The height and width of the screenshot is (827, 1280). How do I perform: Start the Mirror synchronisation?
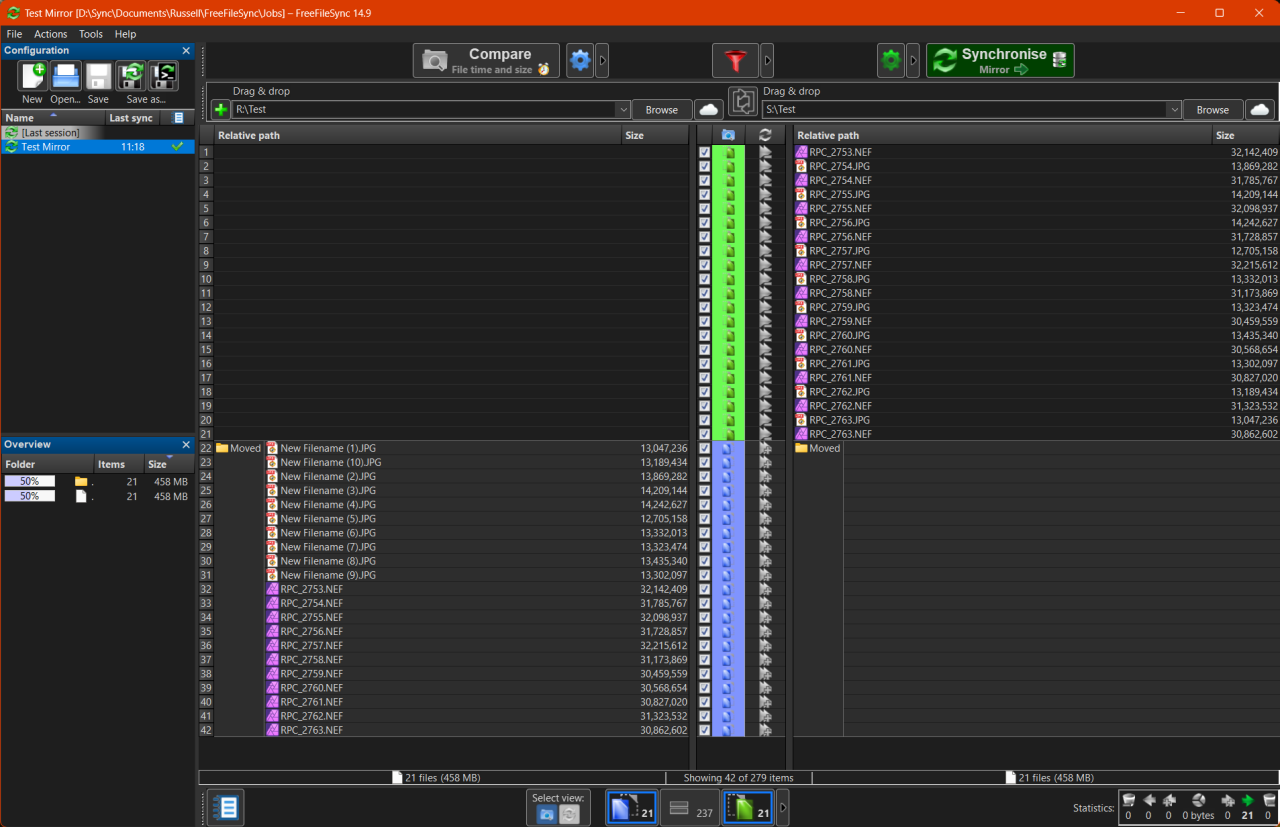tap(999, 60)
